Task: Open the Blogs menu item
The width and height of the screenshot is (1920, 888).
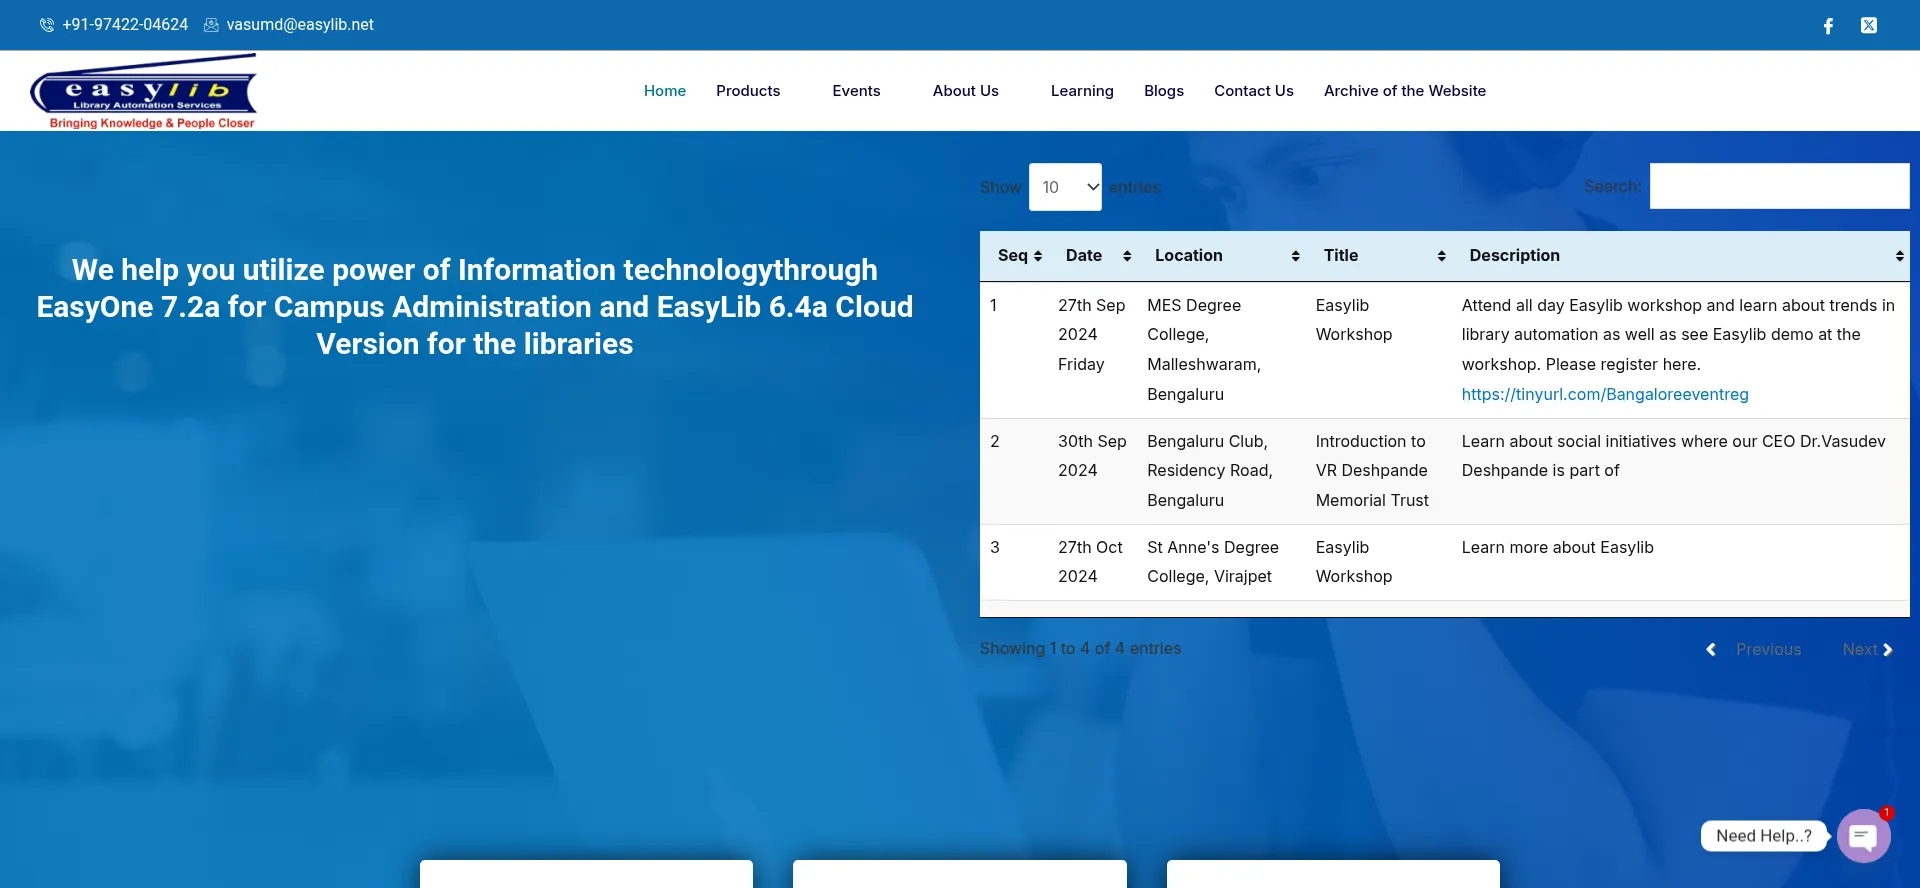Action: coord(1164,91)
